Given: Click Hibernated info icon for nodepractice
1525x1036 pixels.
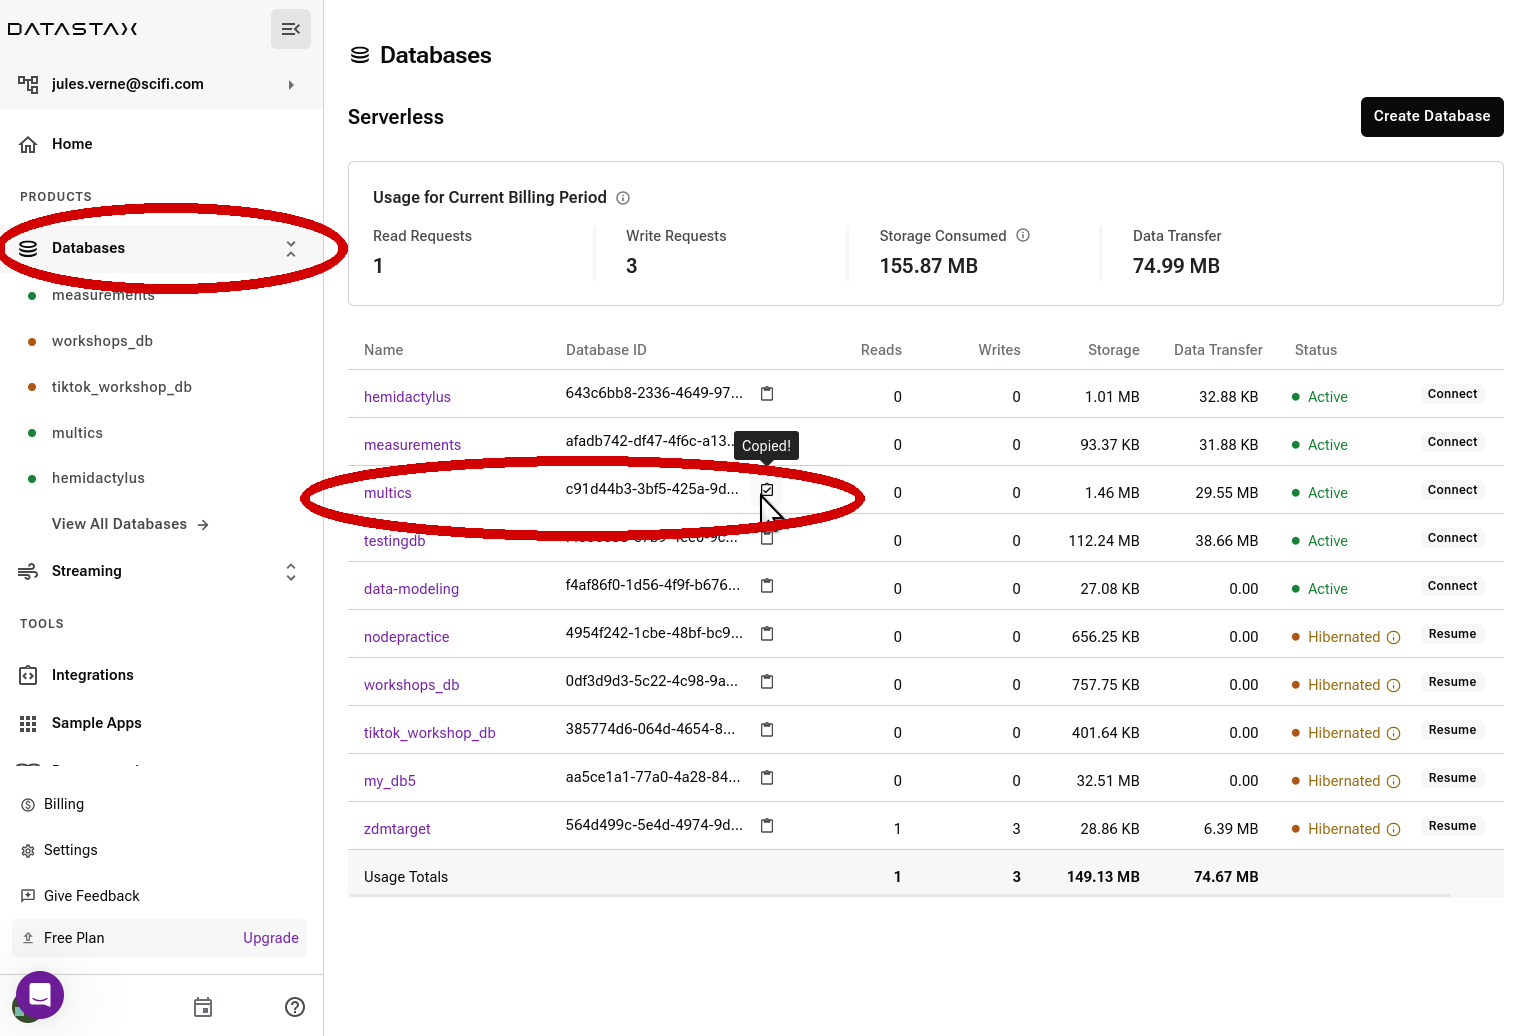Looking at the screenshot, I should [1394, 637].
